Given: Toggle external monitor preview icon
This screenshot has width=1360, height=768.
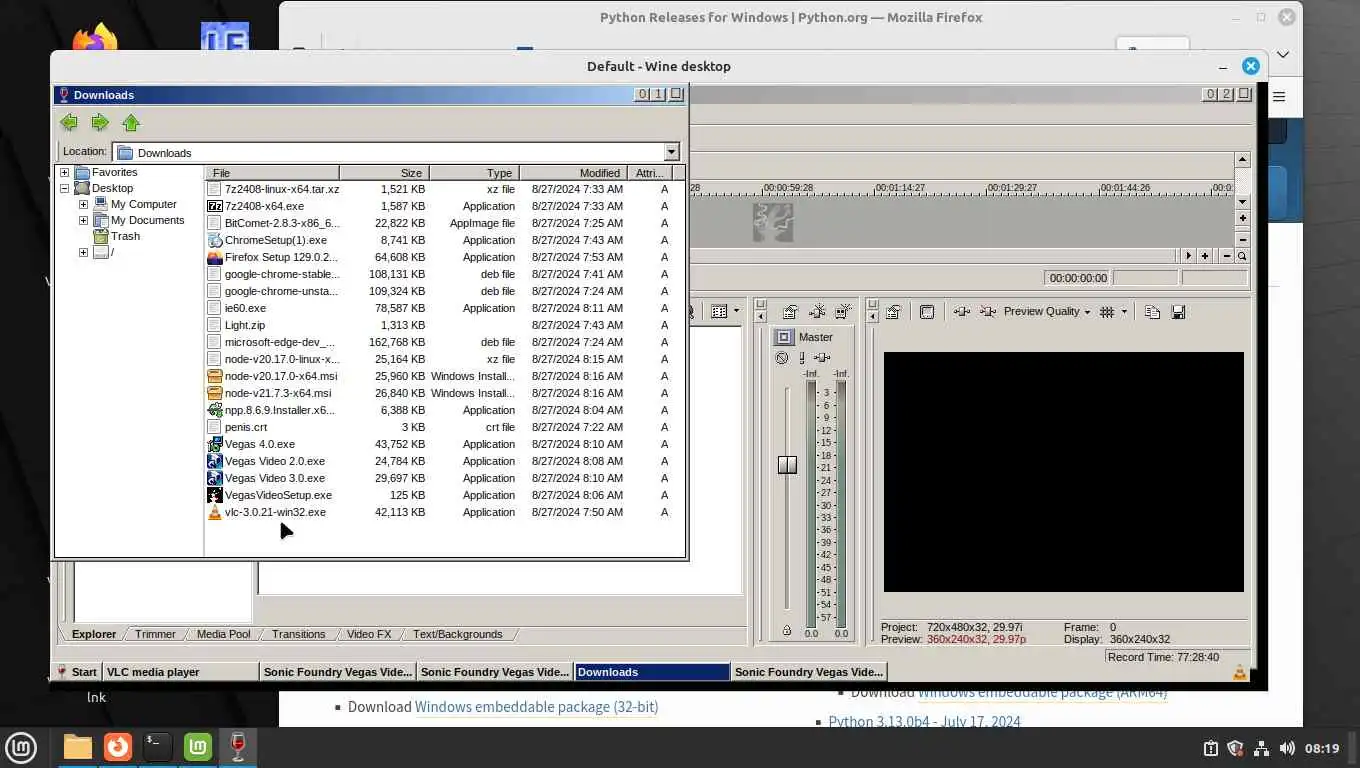Looking at the screenshot, I should tap(927, 312).
